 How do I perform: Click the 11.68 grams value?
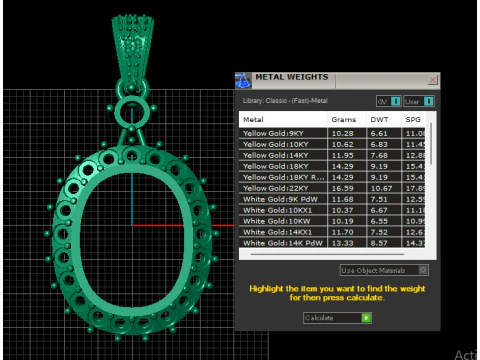[342, 199]
